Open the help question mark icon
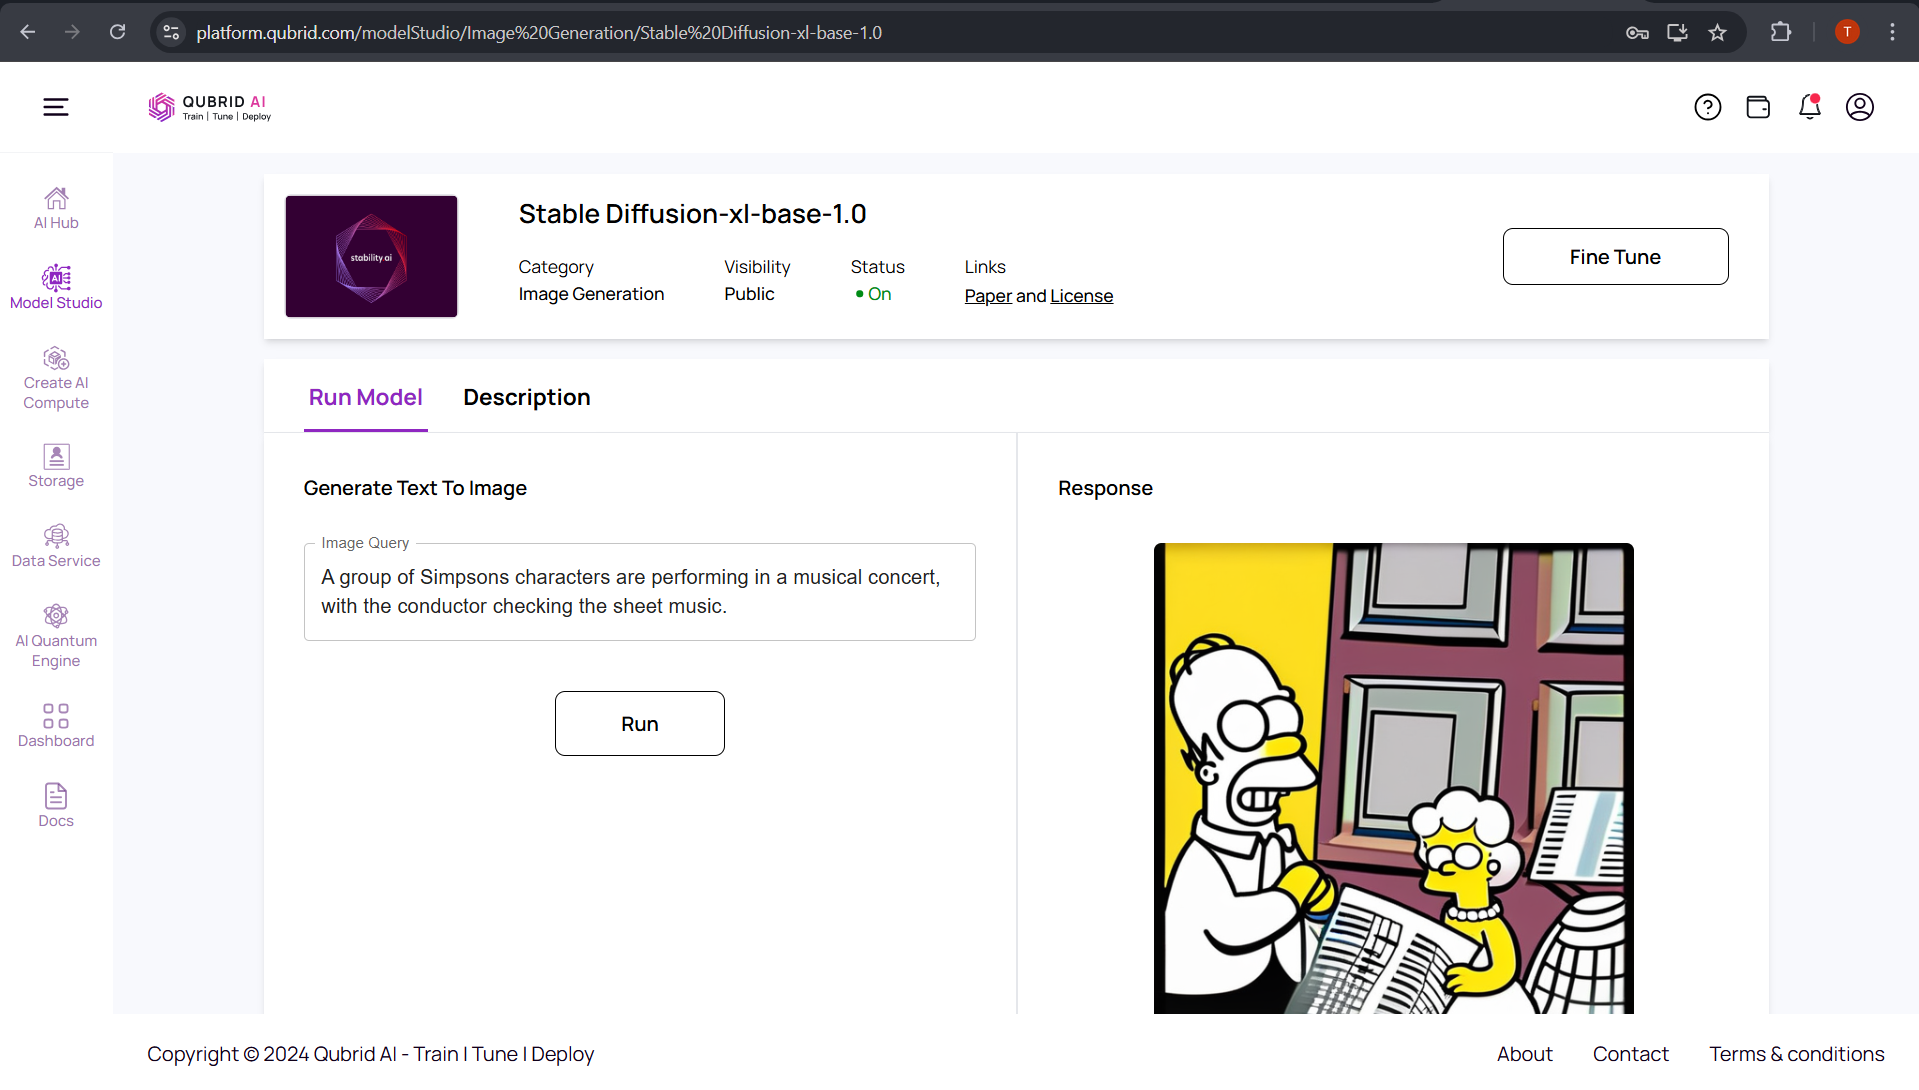This screenshot has height=1090, width=1919. pyautogui.click(x=1708, y=107)
